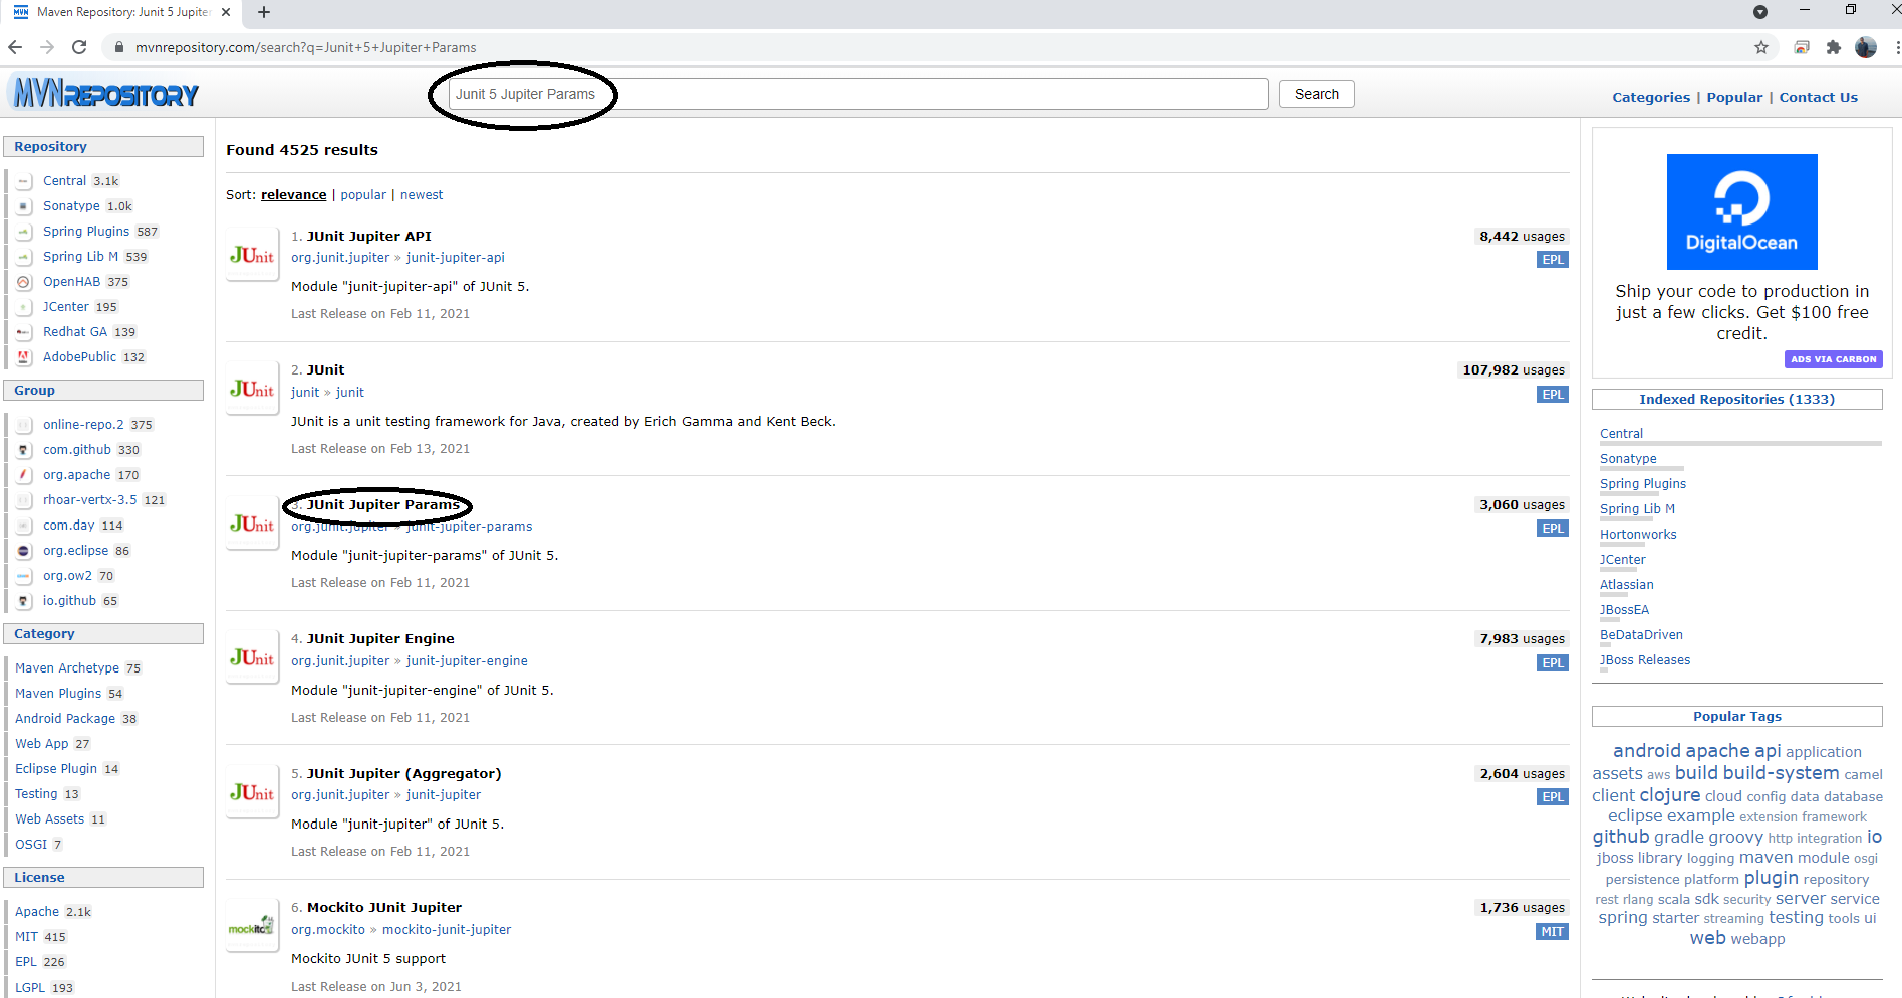Viewport: 1902px width, 998px height.
Task: Sort results by newest
Action: click(x=421, y=194)
